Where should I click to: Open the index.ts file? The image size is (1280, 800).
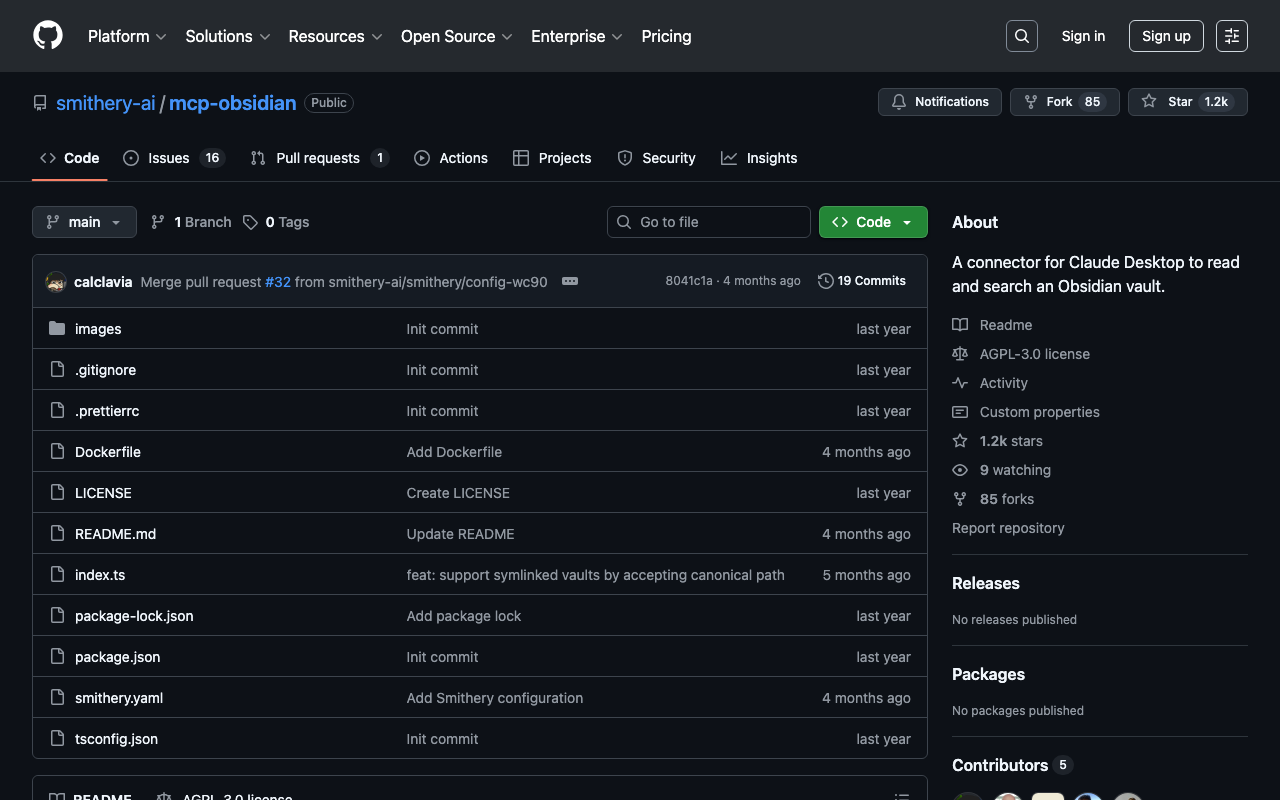click(100, 575)
